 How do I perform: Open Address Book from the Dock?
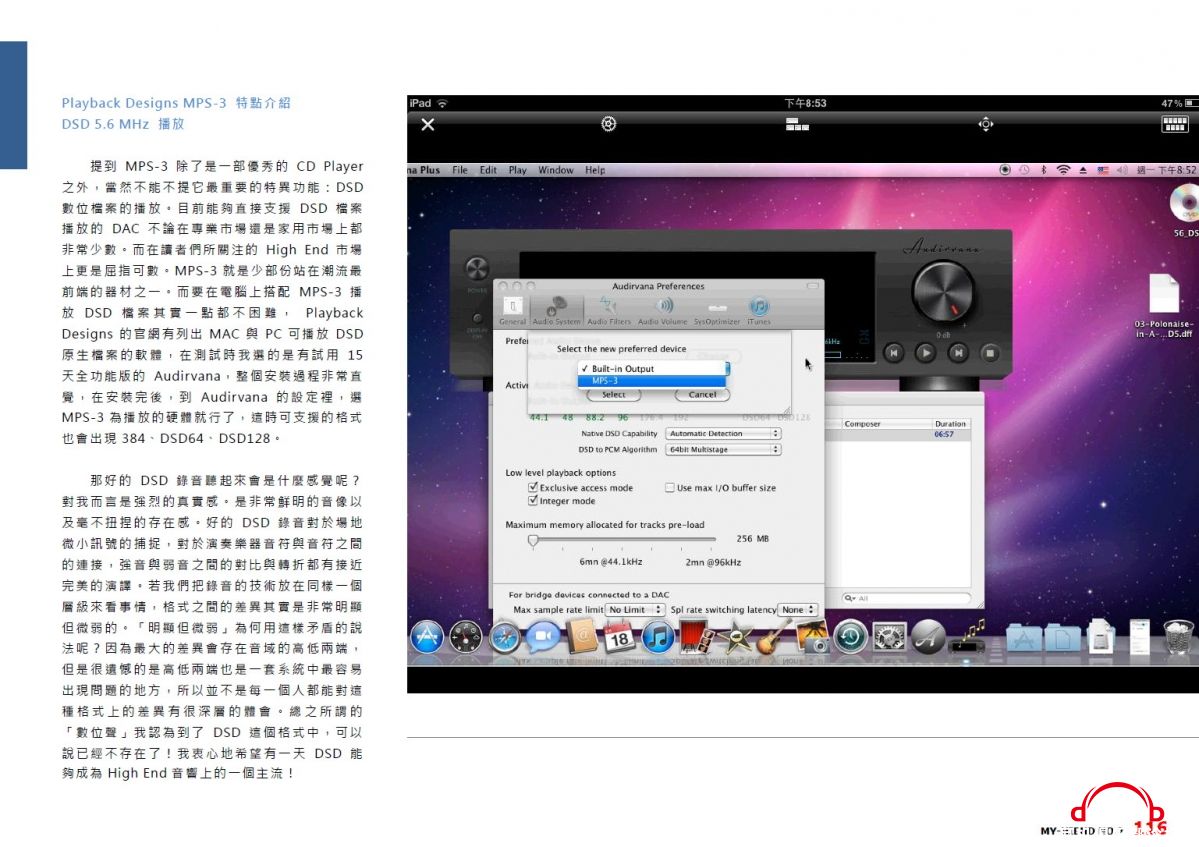click(x=581, y=637)
